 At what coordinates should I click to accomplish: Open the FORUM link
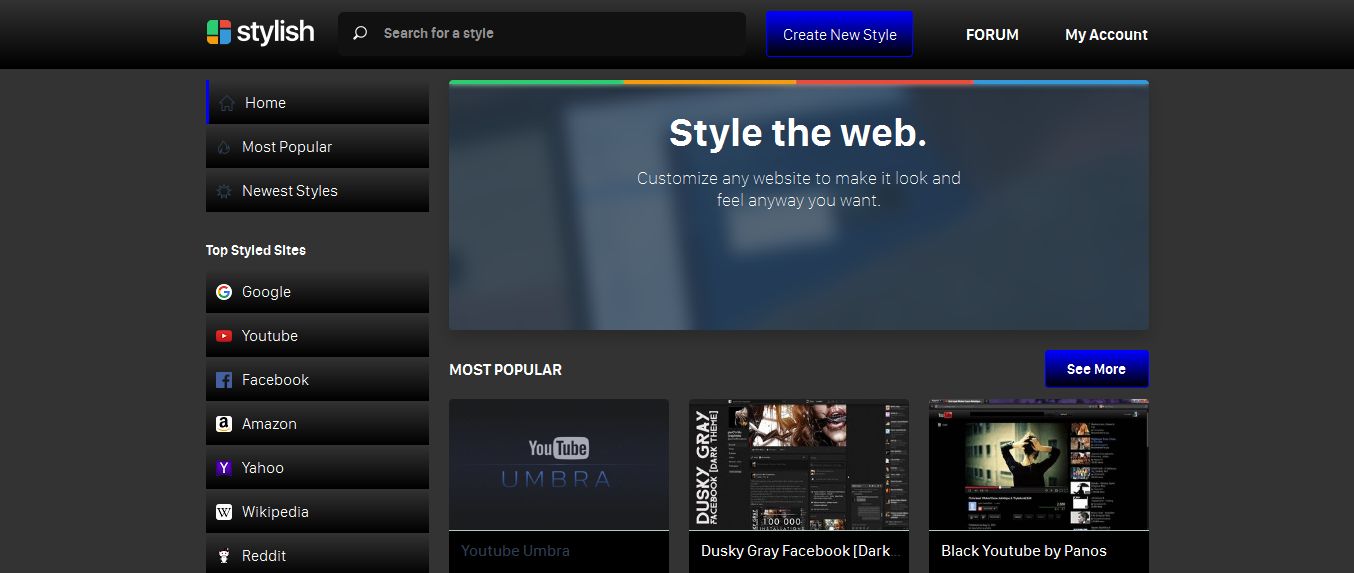coord(992,35)
